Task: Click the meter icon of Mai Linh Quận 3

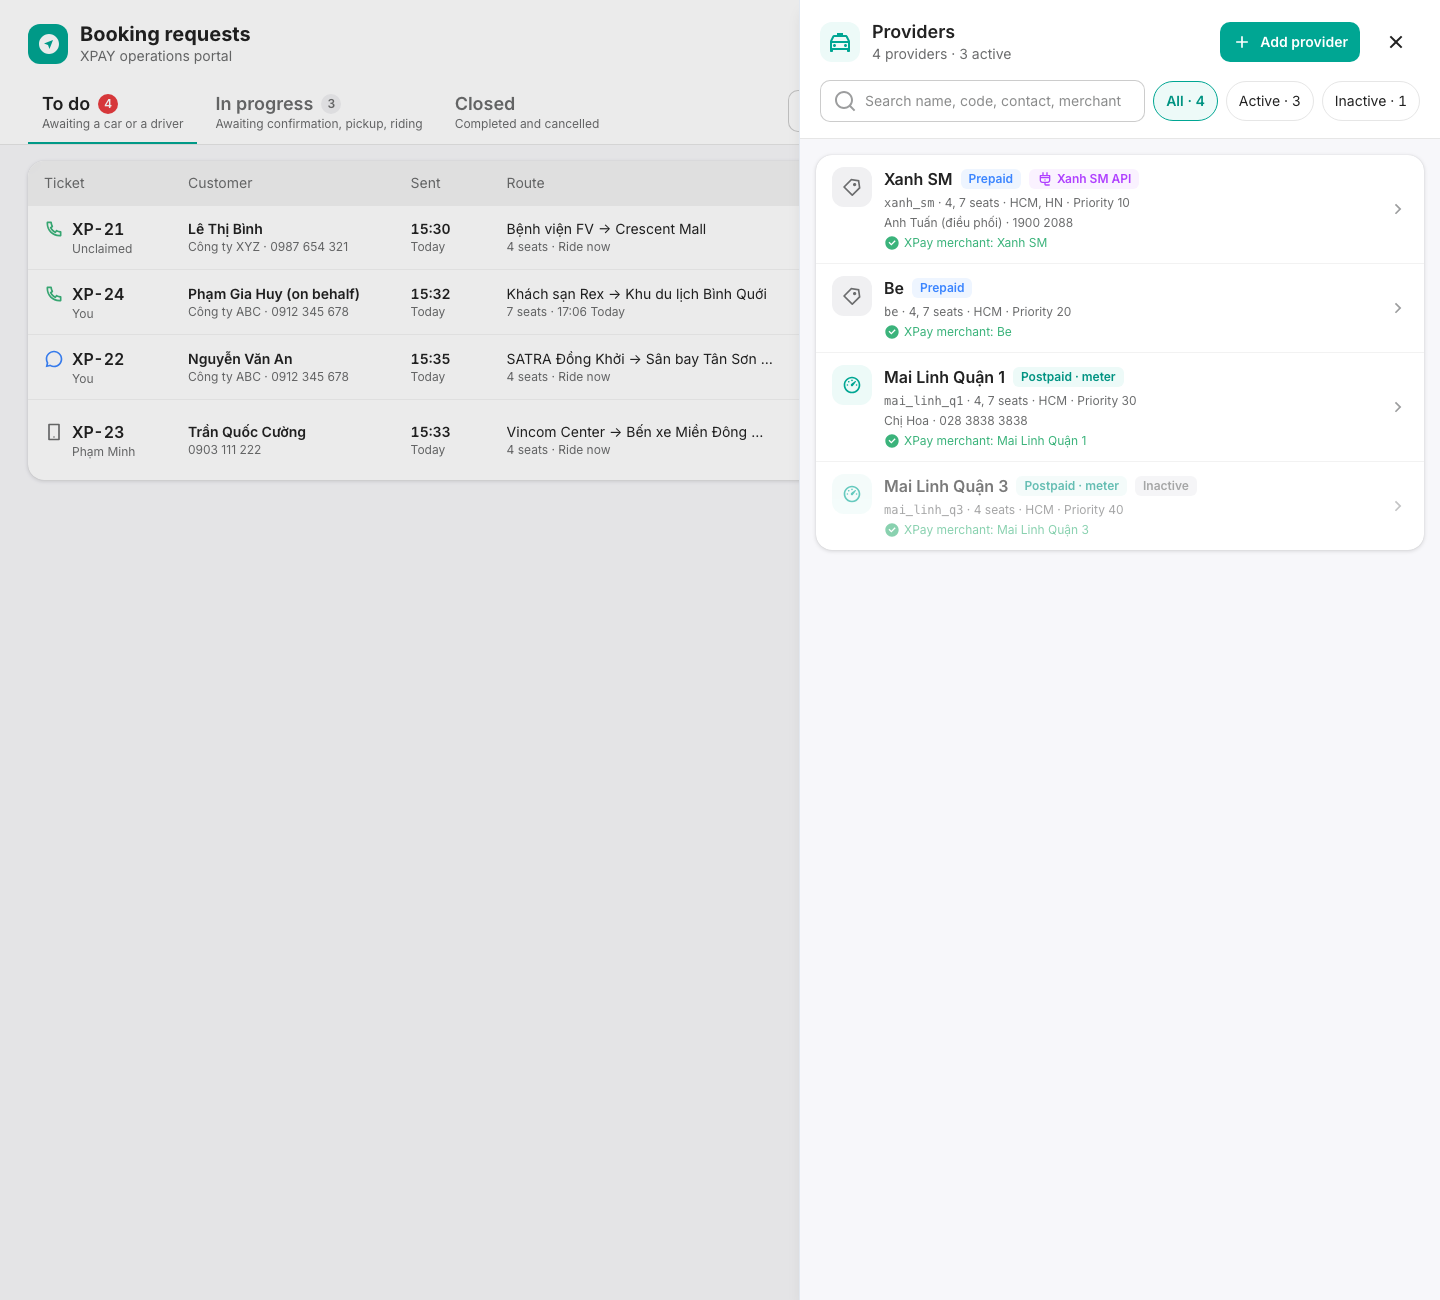Action: [x=852, y=494]
